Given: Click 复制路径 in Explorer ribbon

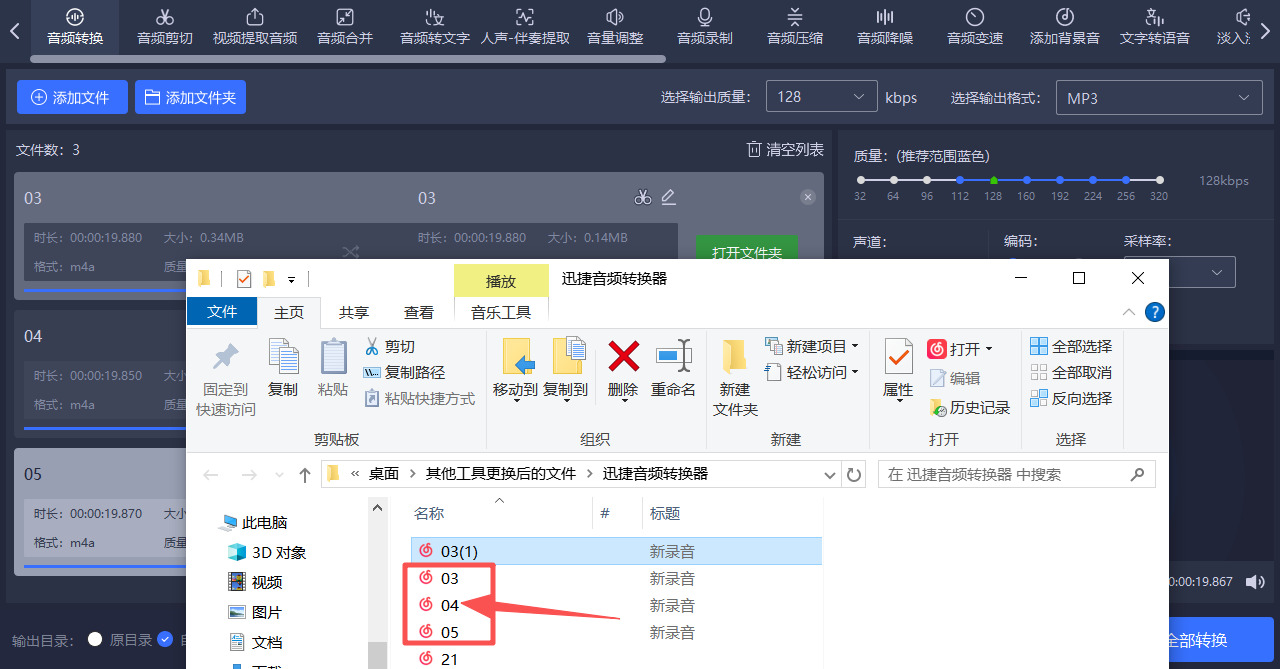Looking at the screenshot, I should tap(403, 373).
